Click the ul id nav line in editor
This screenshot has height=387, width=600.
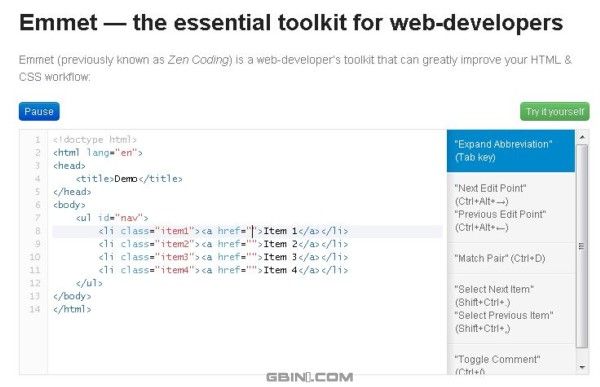tap(112, 218)
